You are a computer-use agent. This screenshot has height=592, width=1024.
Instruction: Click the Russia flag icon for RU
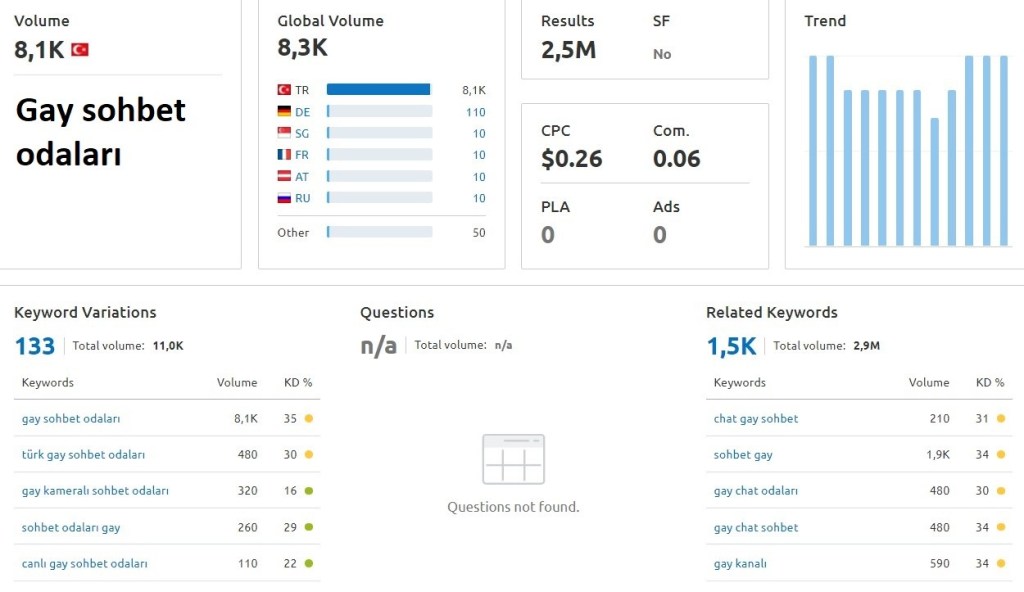[284, 198]
